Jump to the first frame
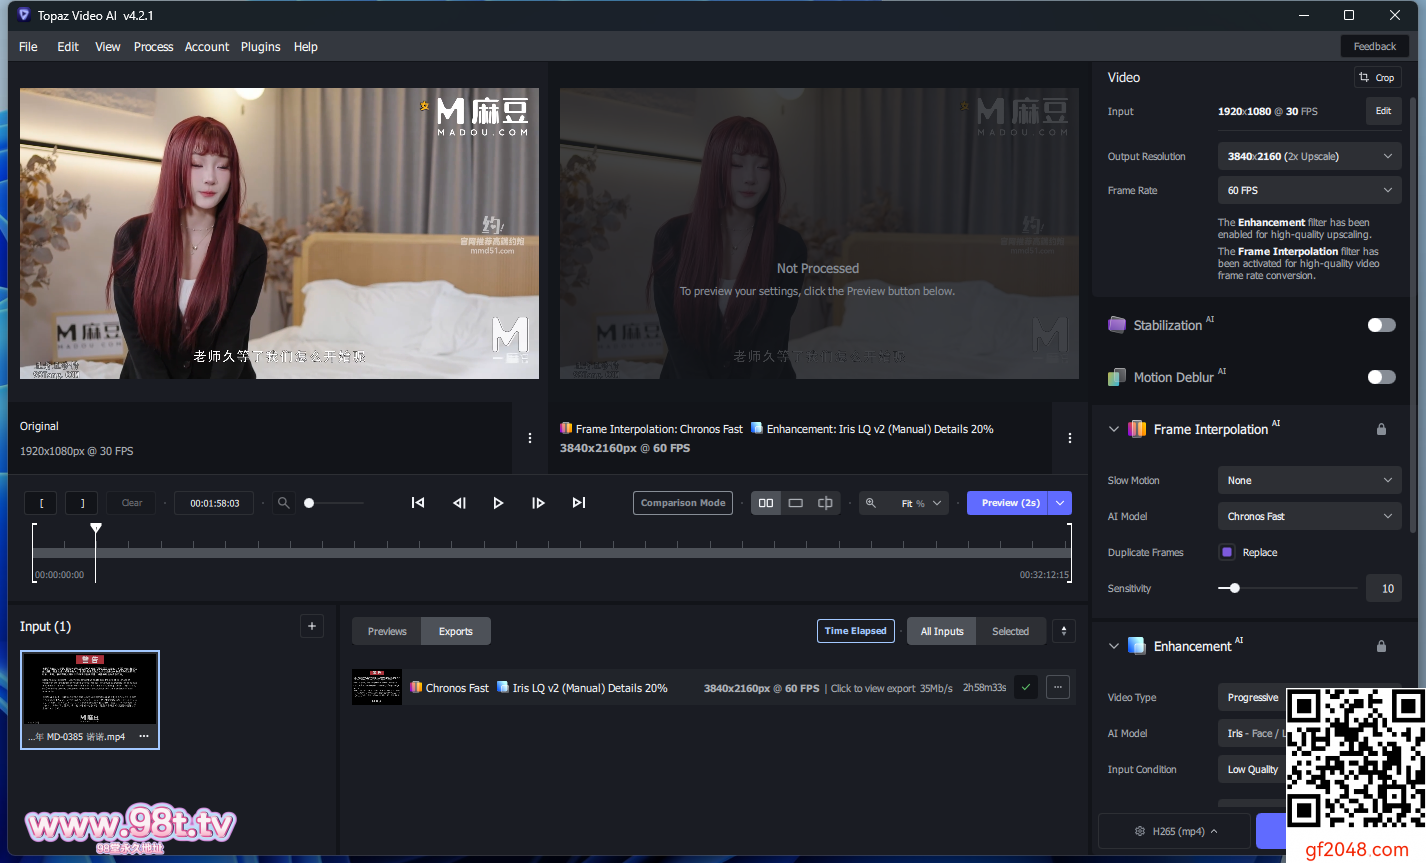Screen dimensions: 1426x863 point(418,503)
